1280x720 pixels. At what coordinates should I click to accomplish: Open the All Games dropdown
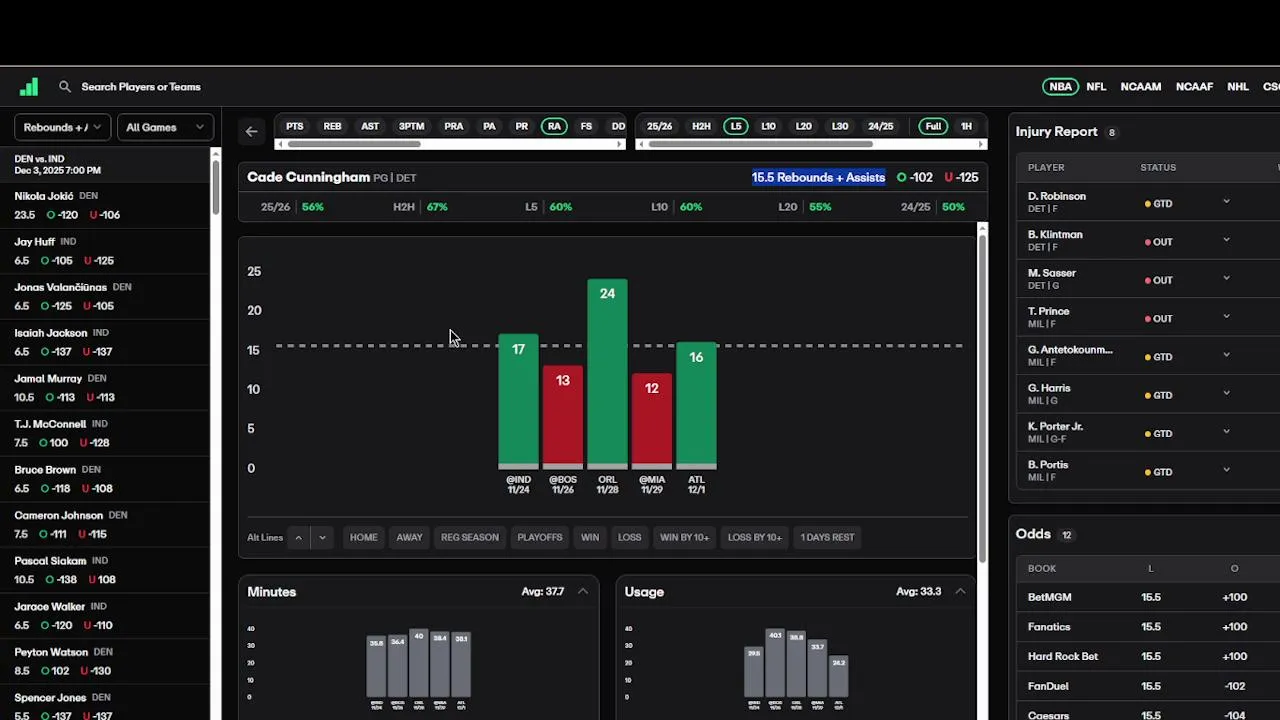point(165,127)
